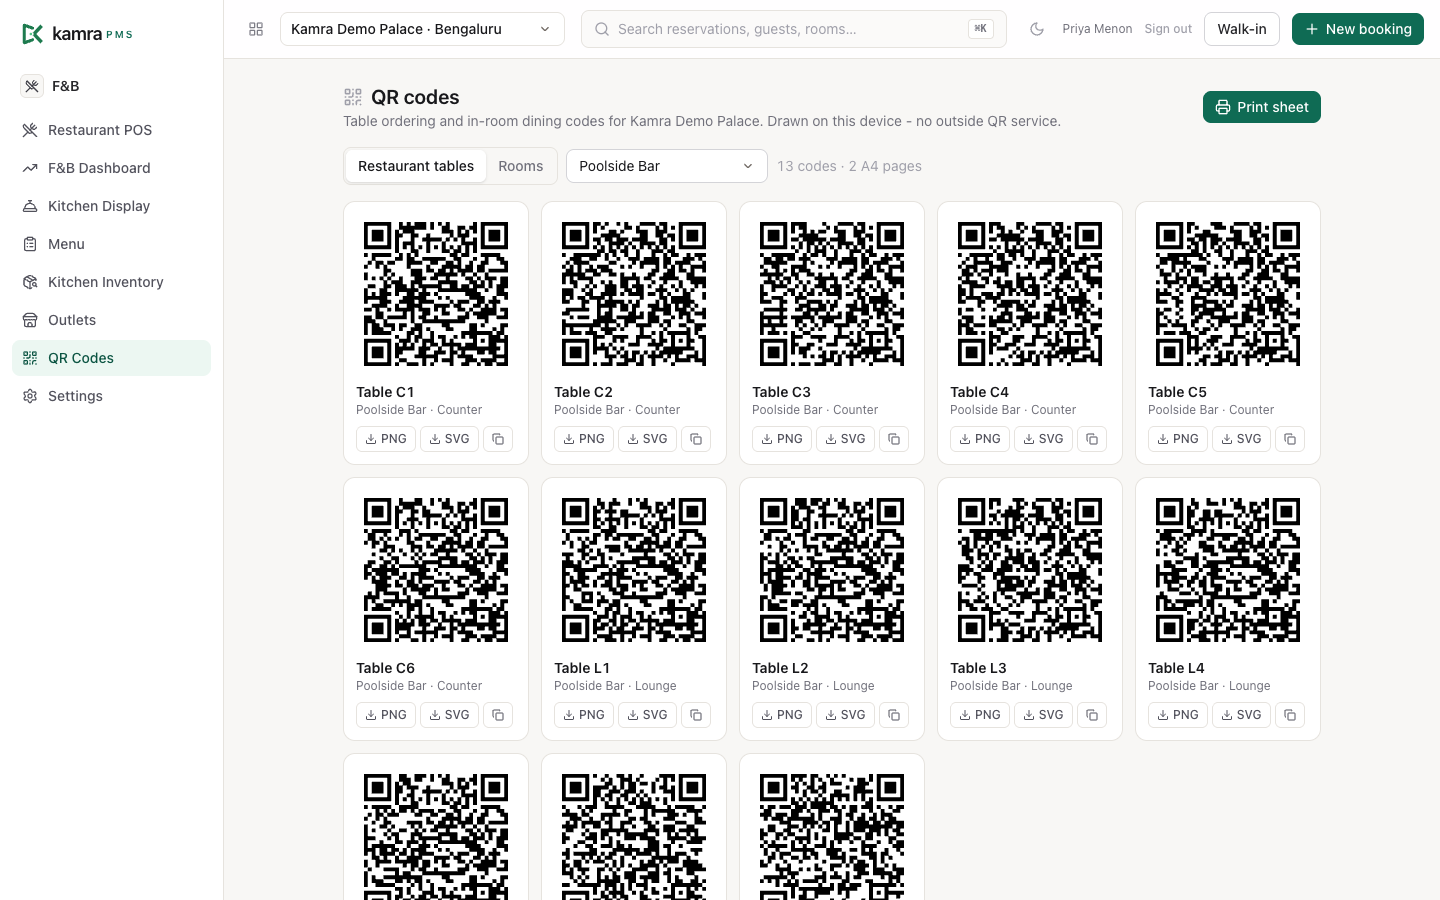The image size is (1440, 900).
Task: Go to F&B Dashboard
Action: pos(111,168)
